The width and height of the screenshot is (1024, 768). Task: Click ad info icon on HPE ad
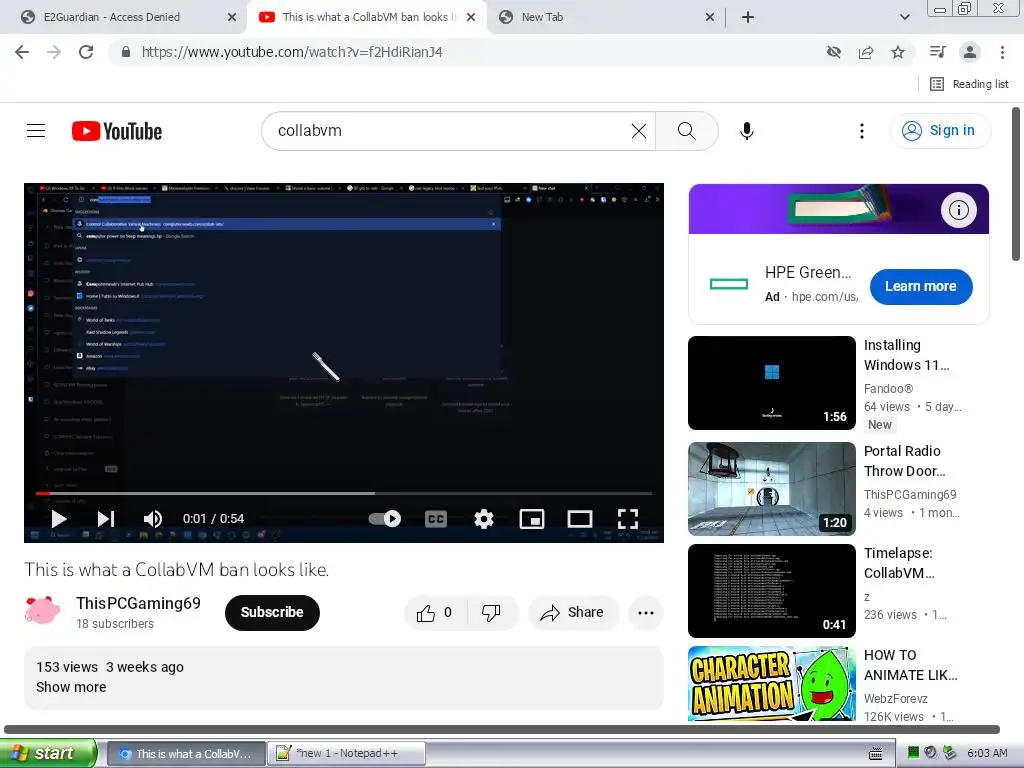[x=958, y=210]
